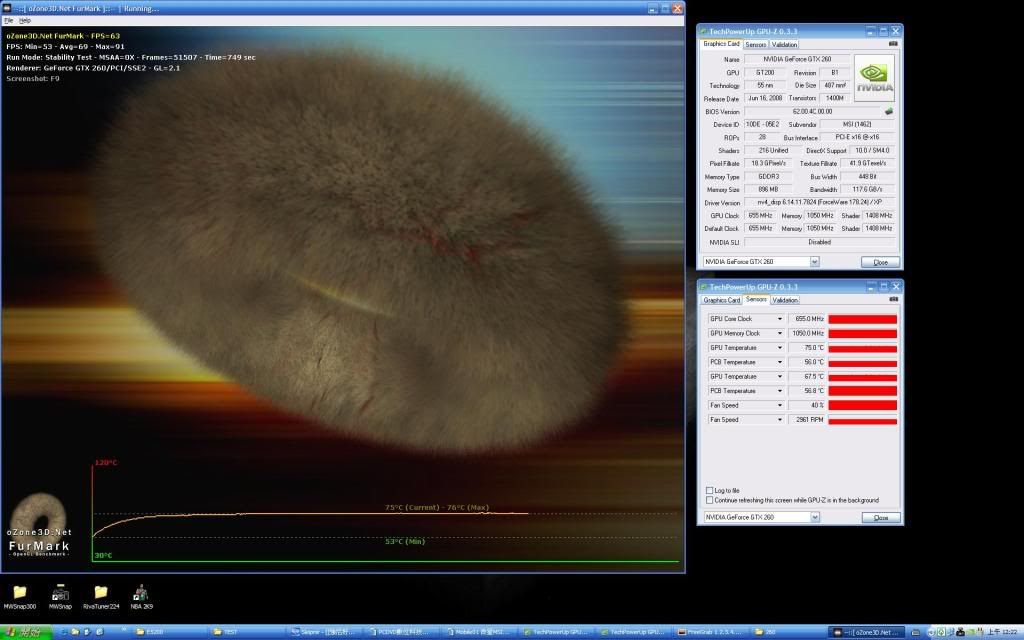1024x640 pixels.
Task: Expand GPU Memory Clock sensor dropdown
Action: click(779, 333)
